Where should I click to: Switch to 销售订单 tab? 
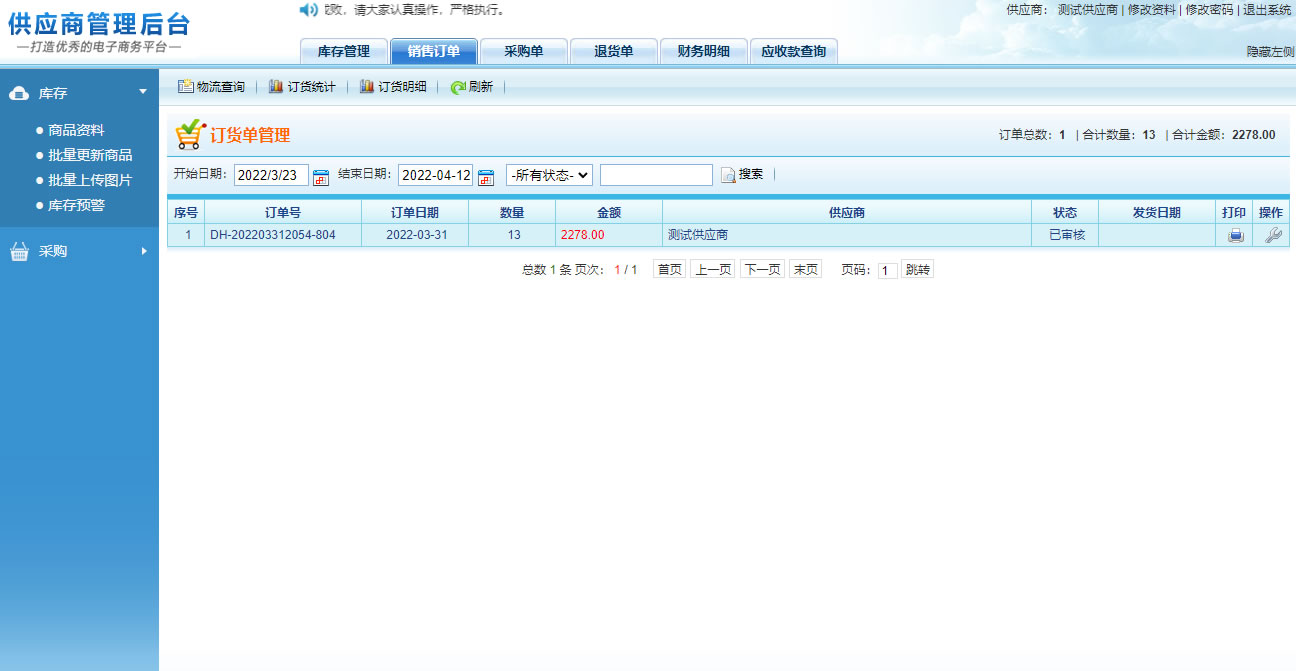tap(433, 51)
